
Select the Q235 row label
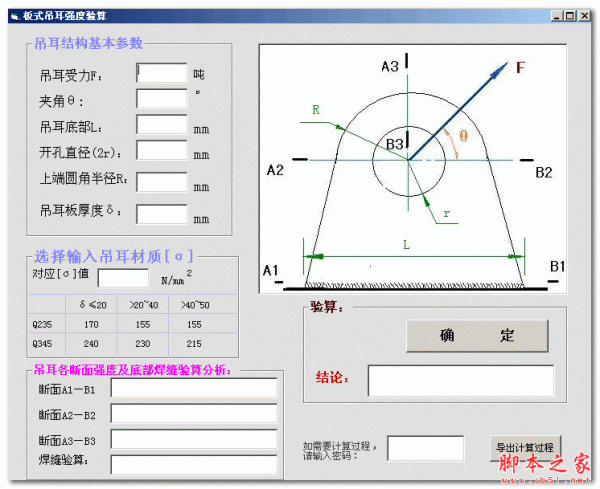(42, 324)
